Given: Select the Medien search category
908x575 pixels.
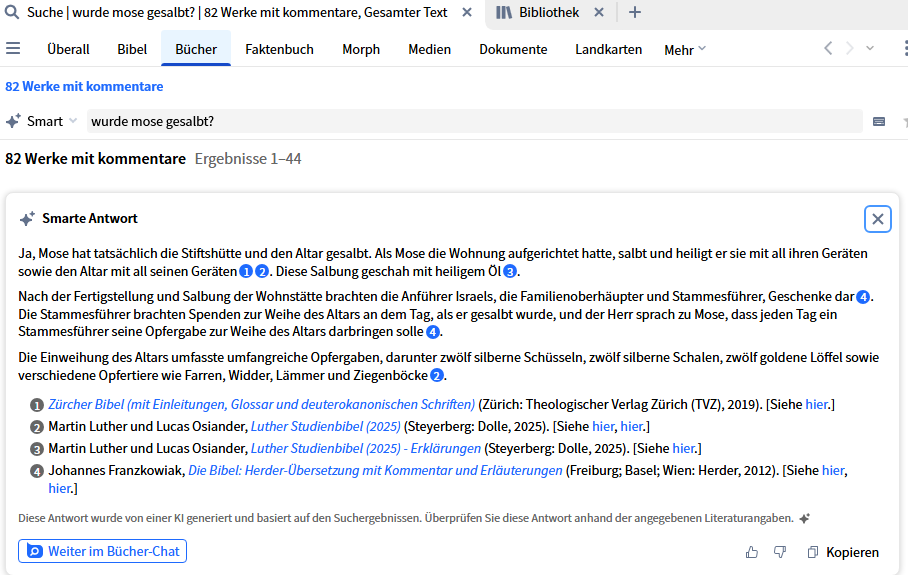Looking at the screenshot, I should tap(429, 49).
